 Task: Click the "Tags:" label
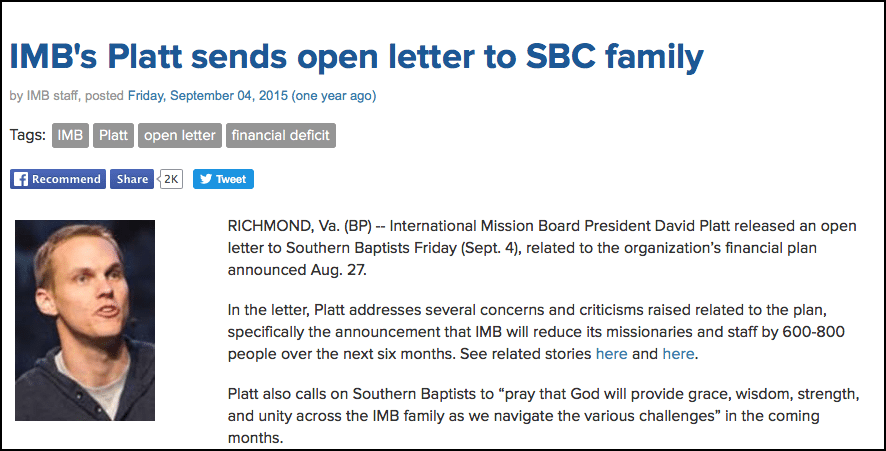28,135
